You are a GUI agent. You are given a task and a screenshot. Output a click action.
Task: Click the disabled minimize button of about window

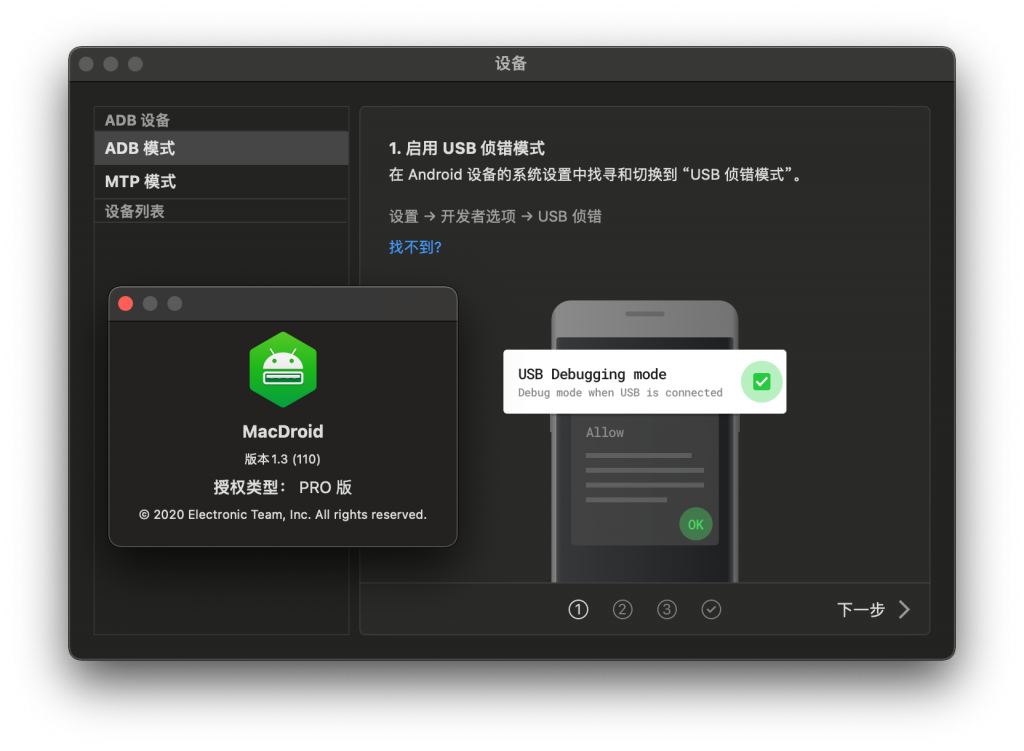click(150, 304)
